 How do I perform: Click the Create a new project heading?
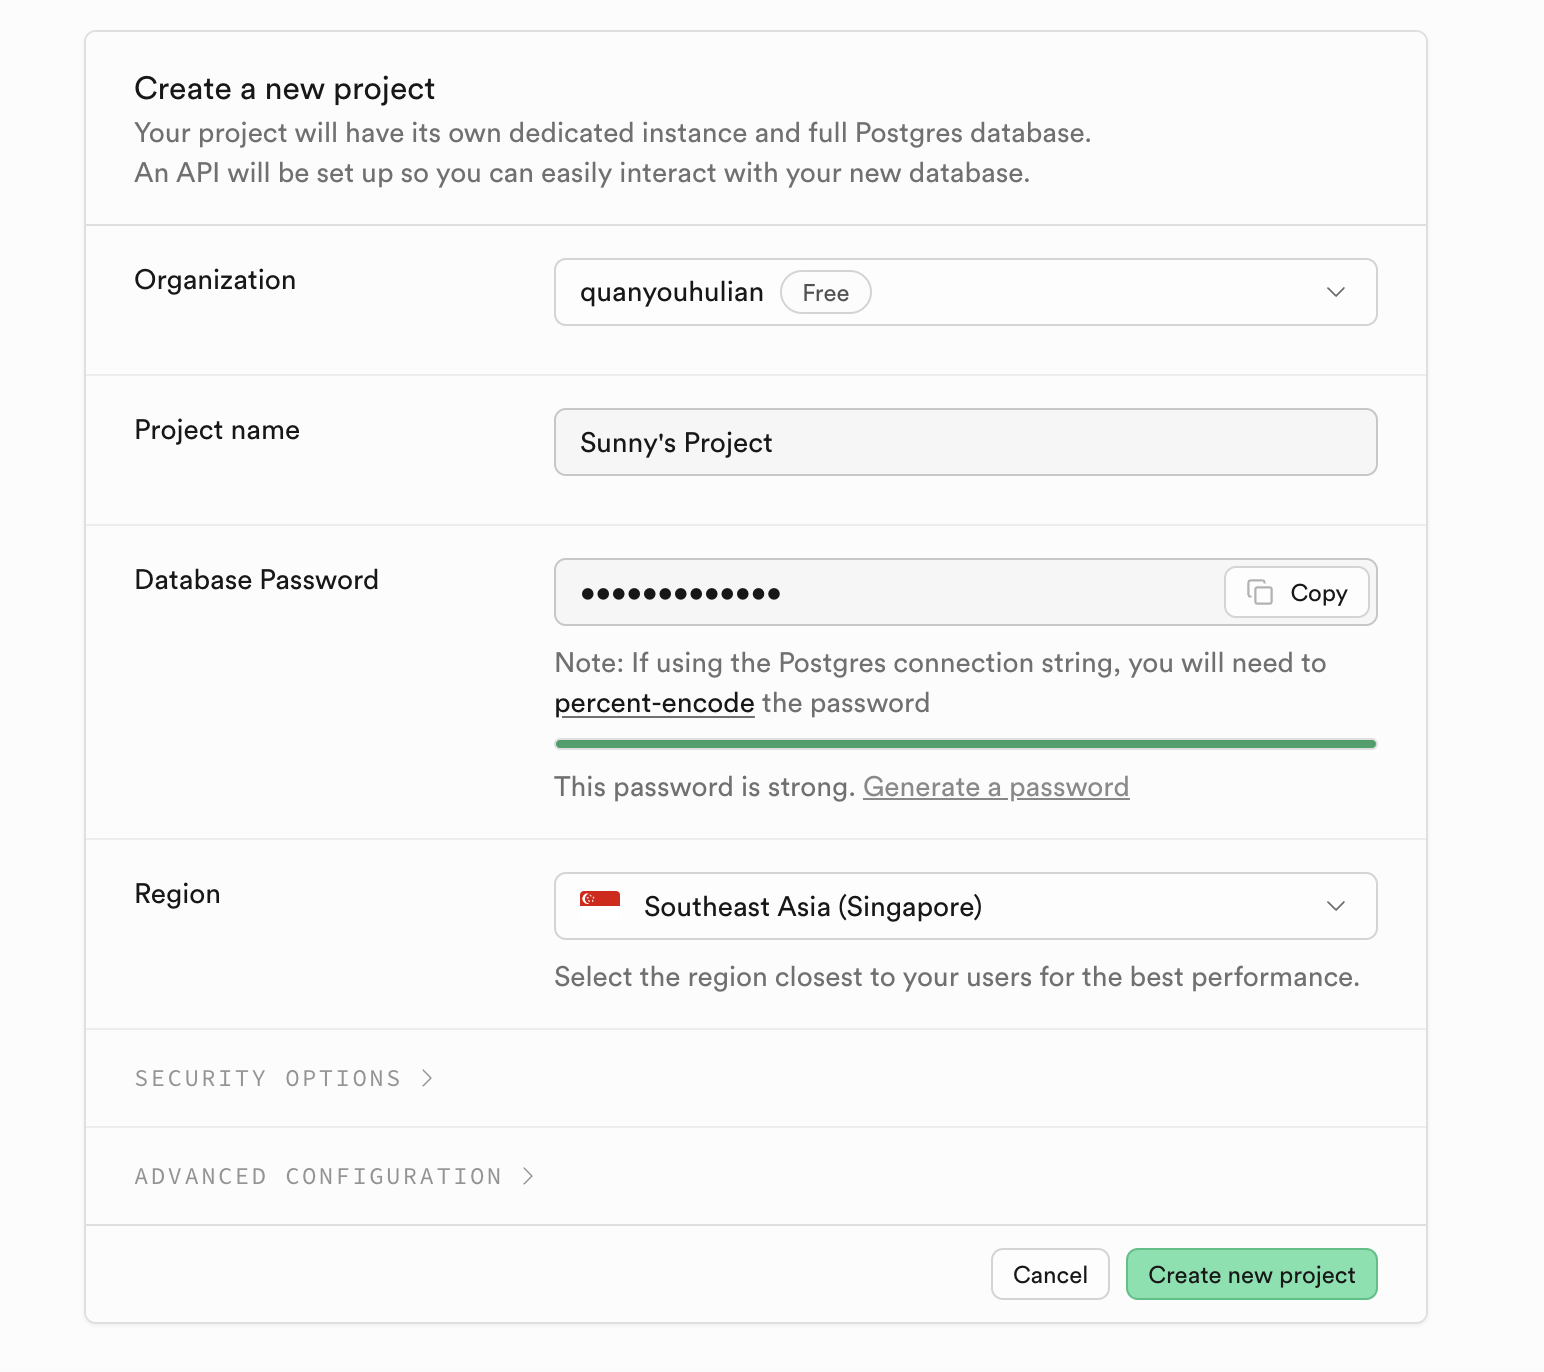click(284, 89)
